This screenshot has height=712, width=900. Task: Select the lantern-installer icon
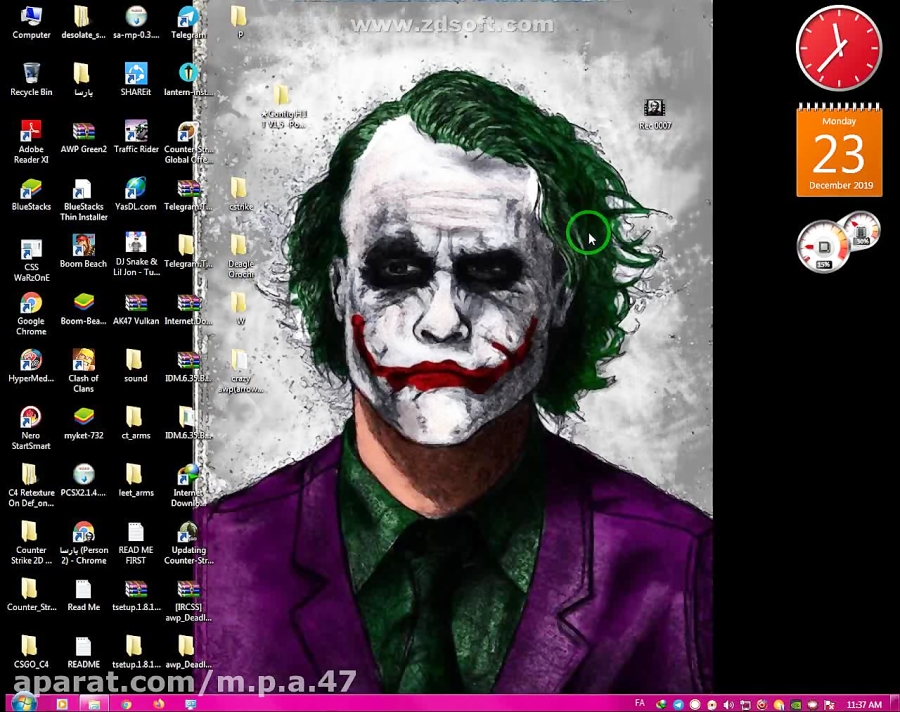(188, 80)
